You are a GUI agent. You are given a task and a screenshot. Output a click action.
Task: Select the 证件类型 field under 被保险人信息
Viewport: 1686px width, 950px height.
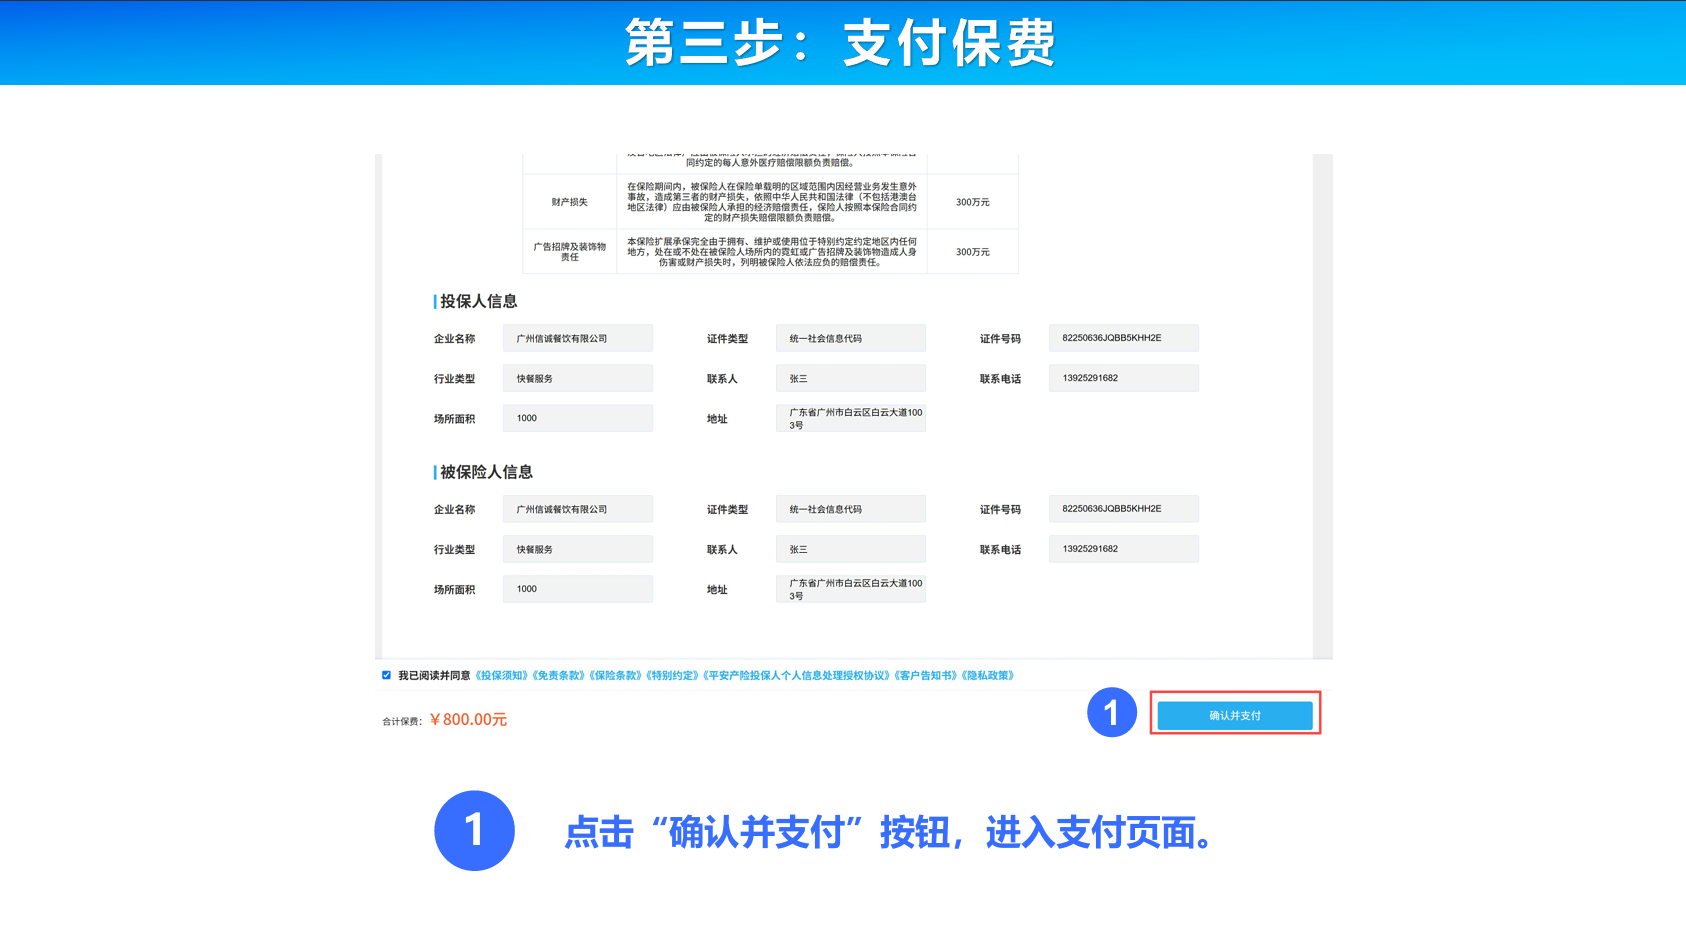[x=850, y=509]
